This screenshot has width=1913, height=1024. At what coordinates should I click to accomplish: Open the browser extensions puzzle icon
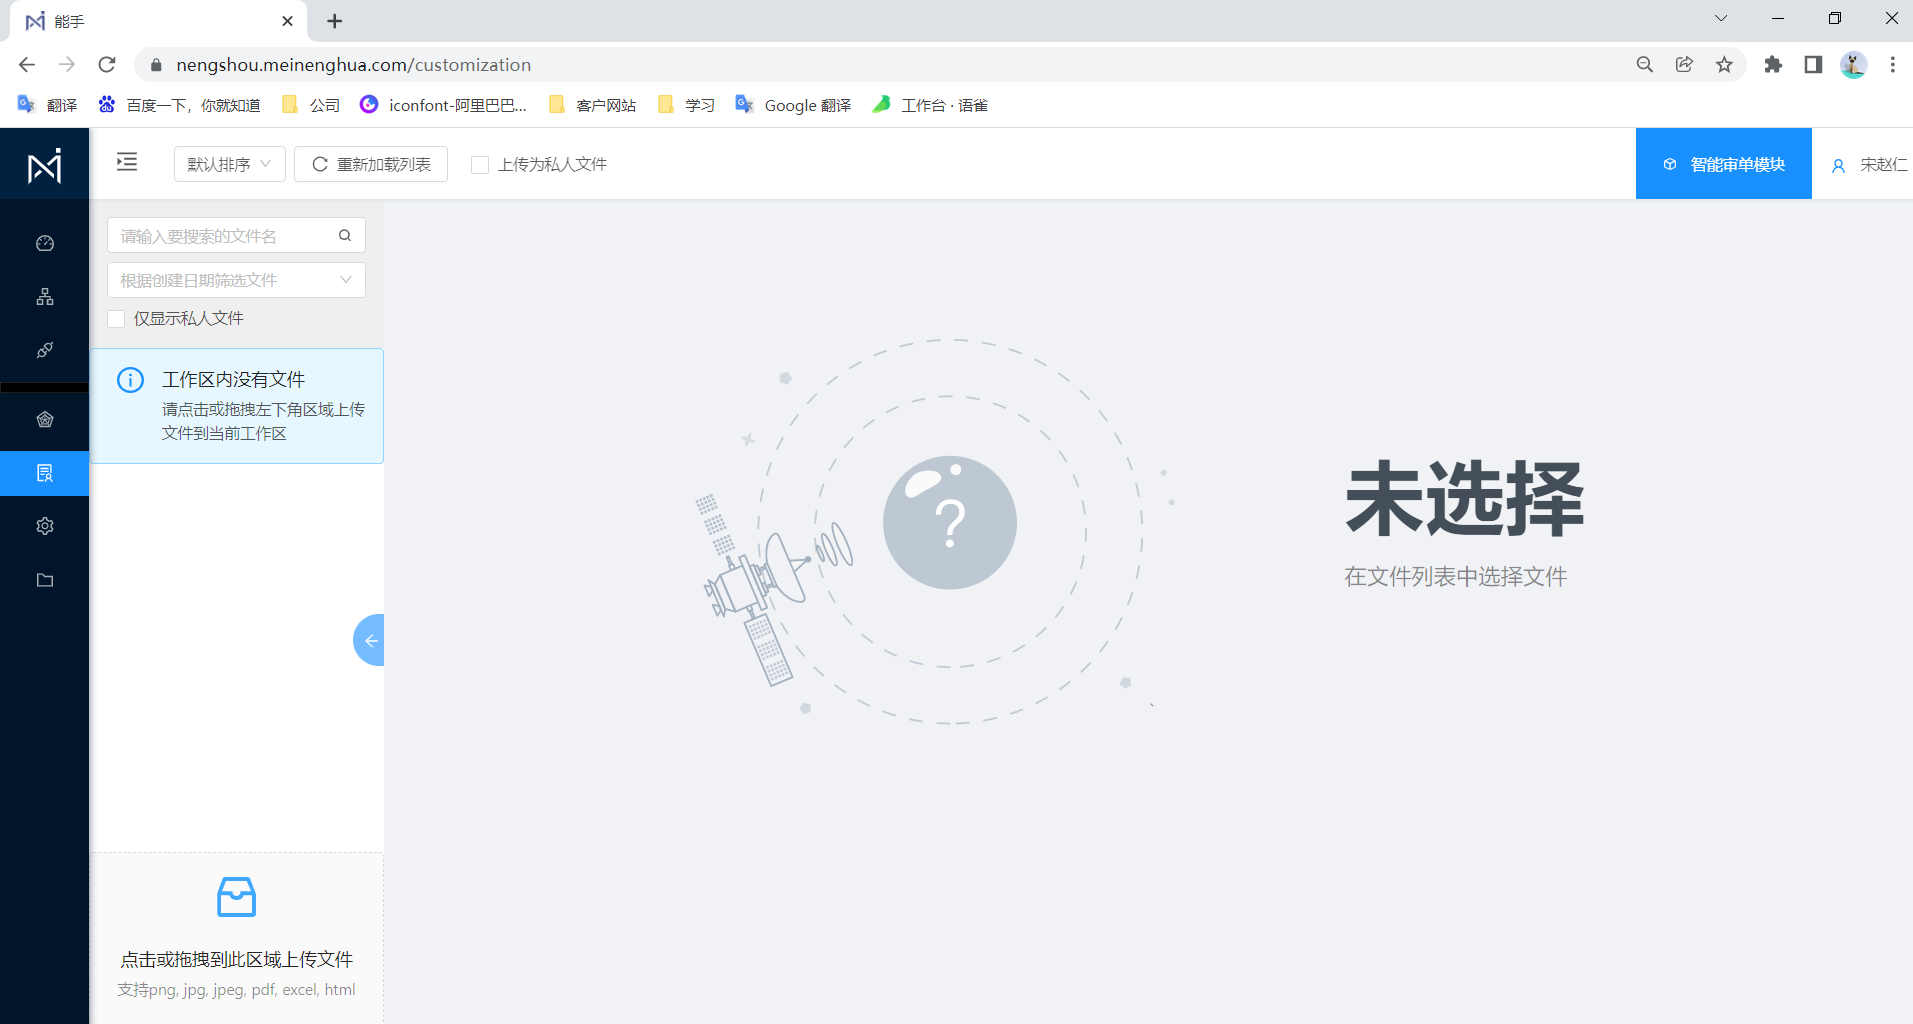click(x=1773, y=65)
